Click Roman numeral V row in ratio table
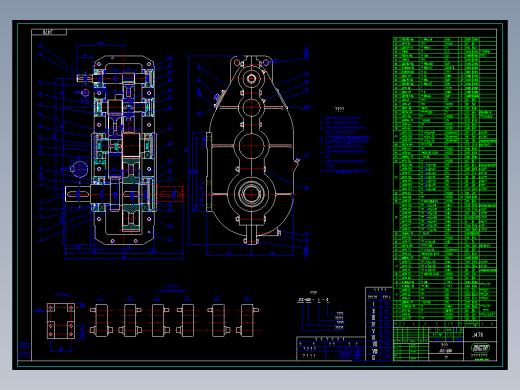 point(379,331)
